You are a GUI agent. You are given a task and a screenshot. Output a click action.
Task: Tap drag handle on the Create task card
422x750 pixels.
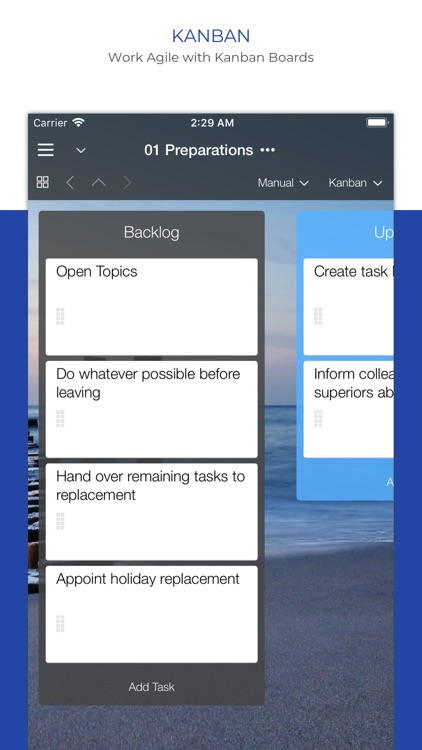[318, 316]
